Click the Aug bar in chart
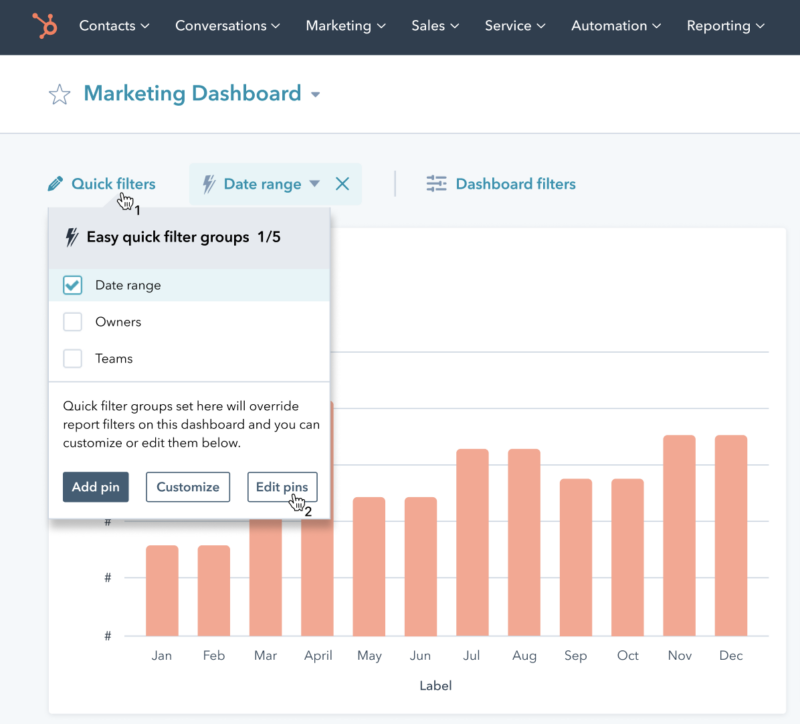 click(524, 542)
